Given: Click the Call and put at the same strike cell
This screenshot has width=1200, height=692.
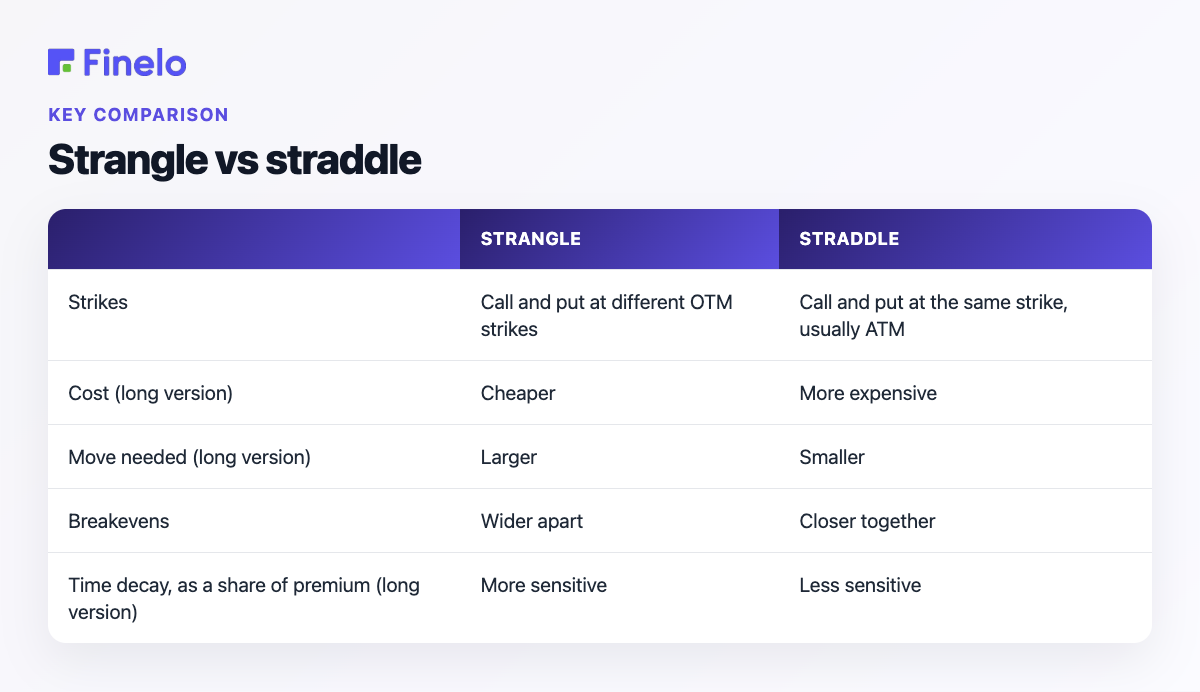Looking at the screenshot, I should 933,315.
